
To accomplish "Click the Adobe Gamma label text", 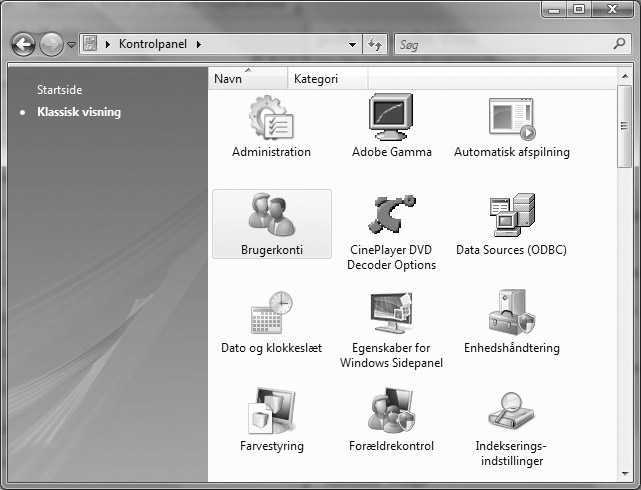I will (392, 152).
